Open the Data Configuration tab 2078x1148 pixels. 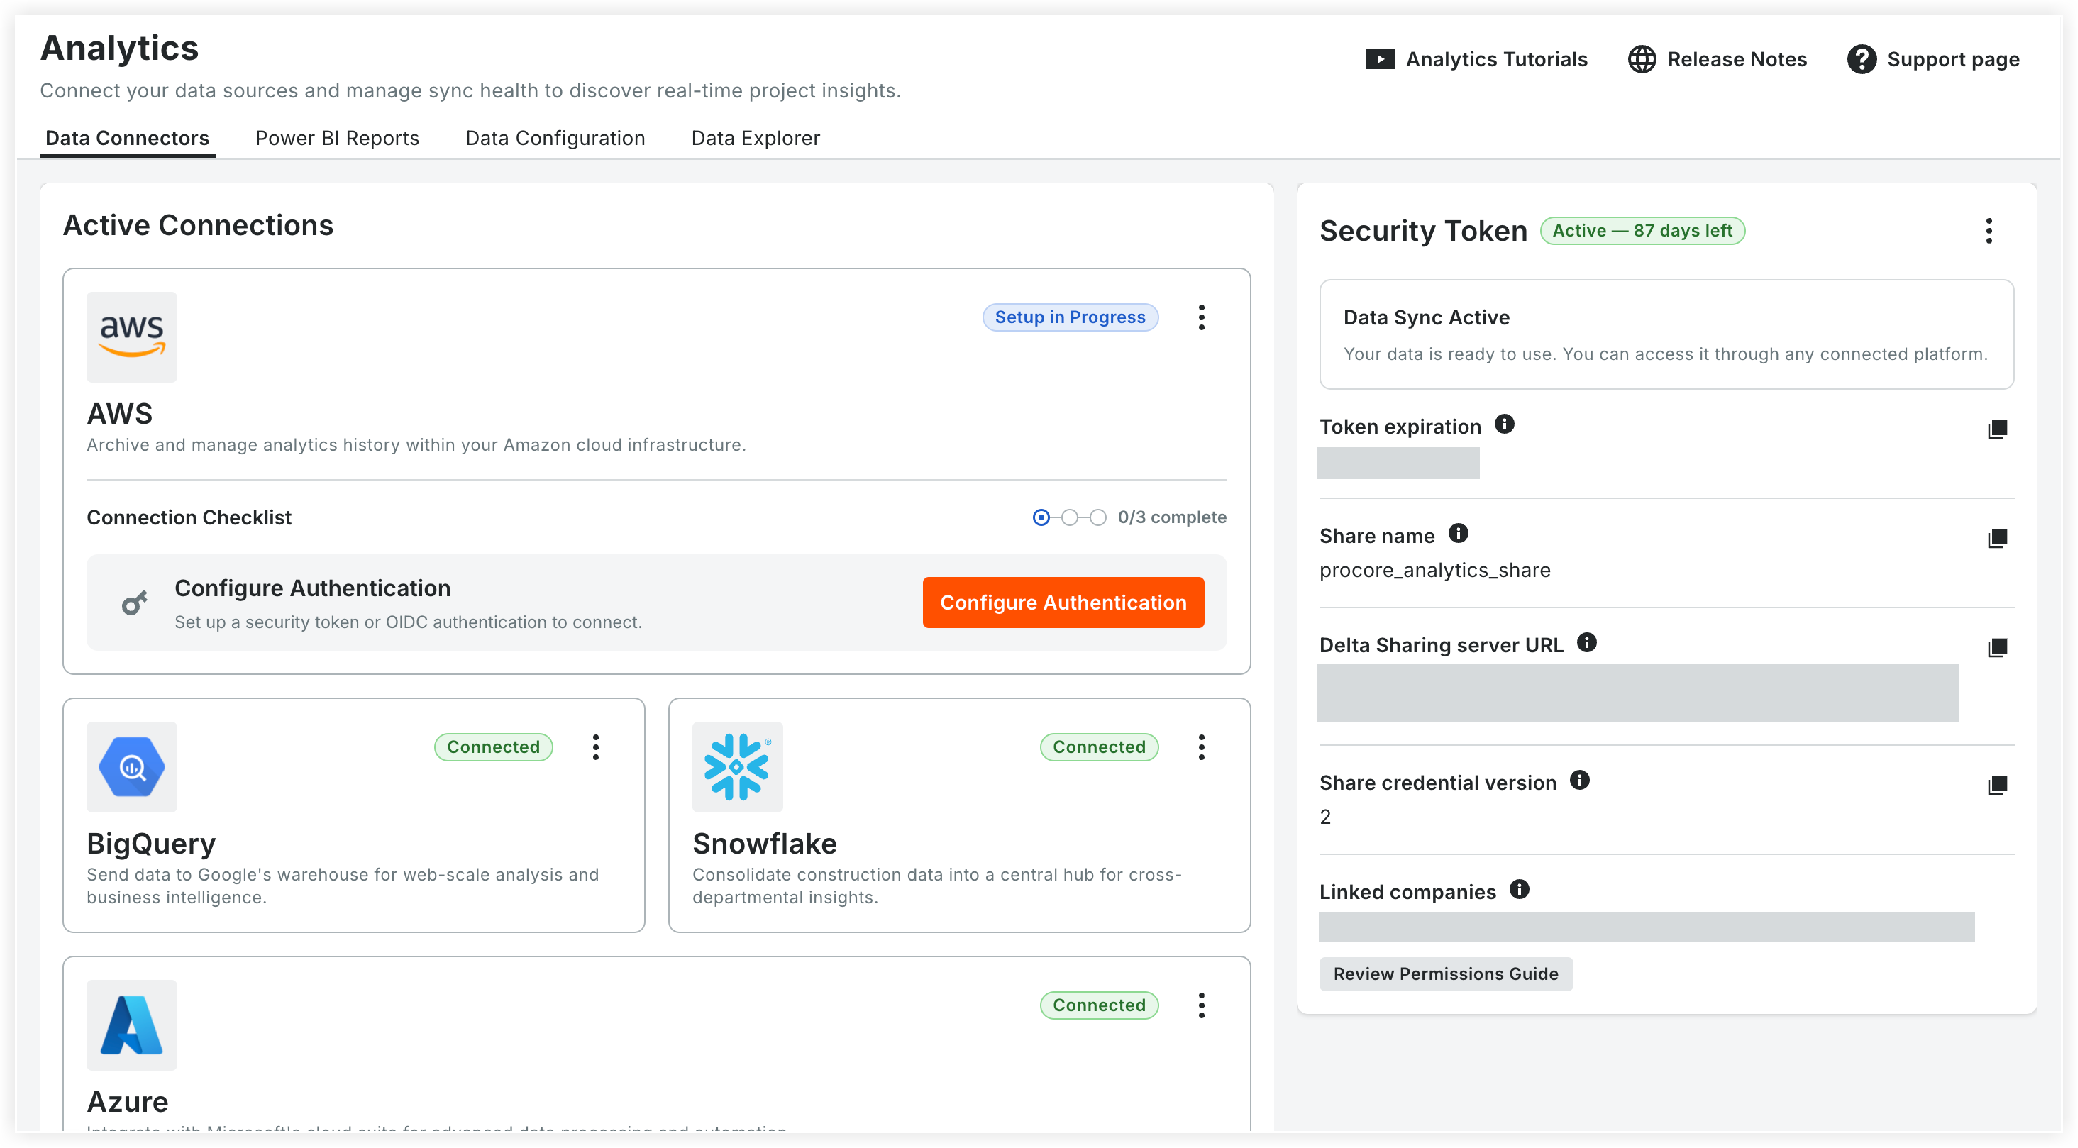[556, 138]
